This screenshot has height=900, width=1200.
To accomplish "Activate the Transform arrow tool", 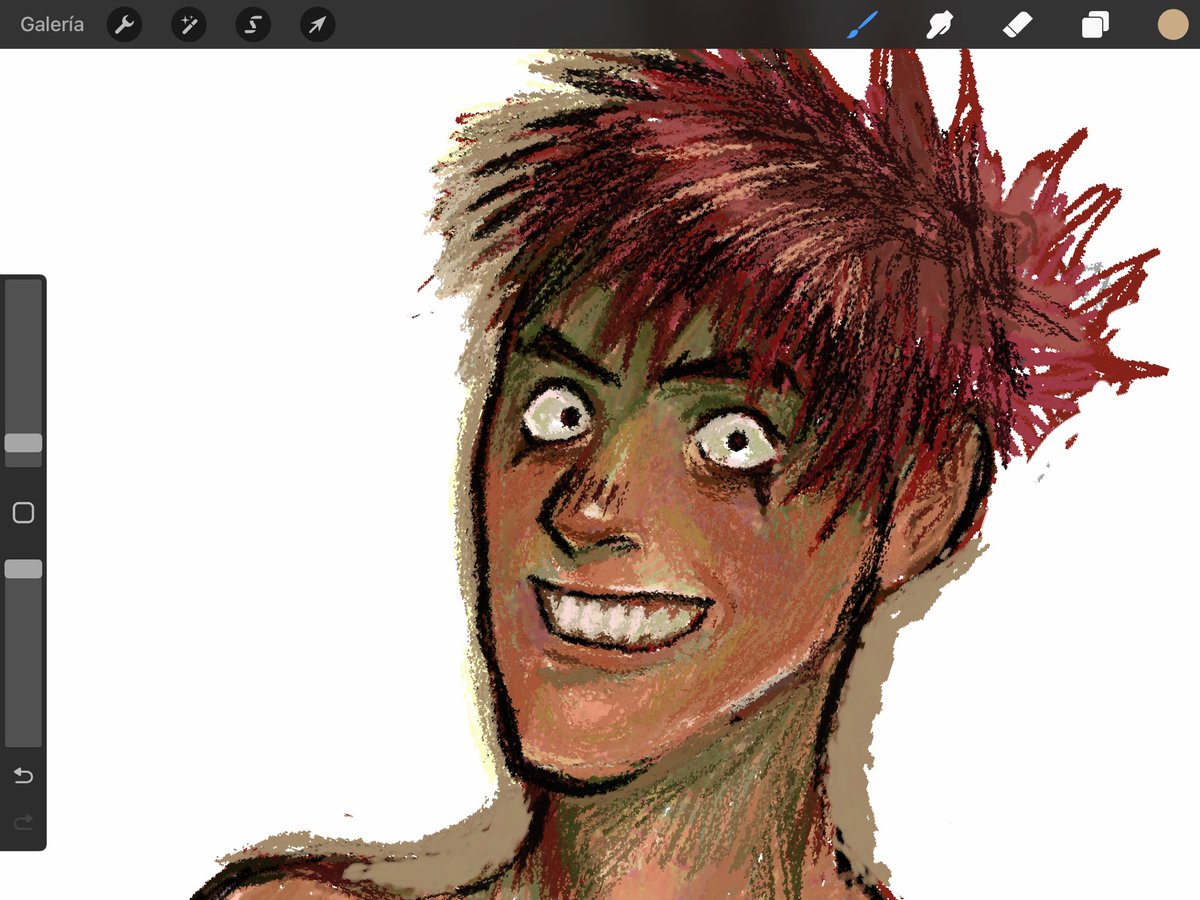I will point(317,25).
